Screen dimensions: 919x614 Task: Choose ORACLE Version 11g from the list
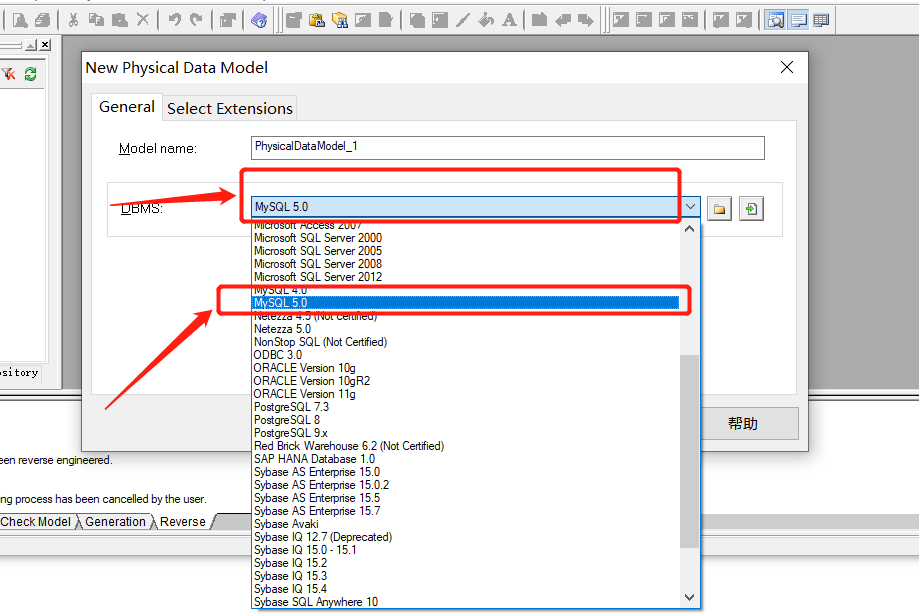[x=304, y=394]
